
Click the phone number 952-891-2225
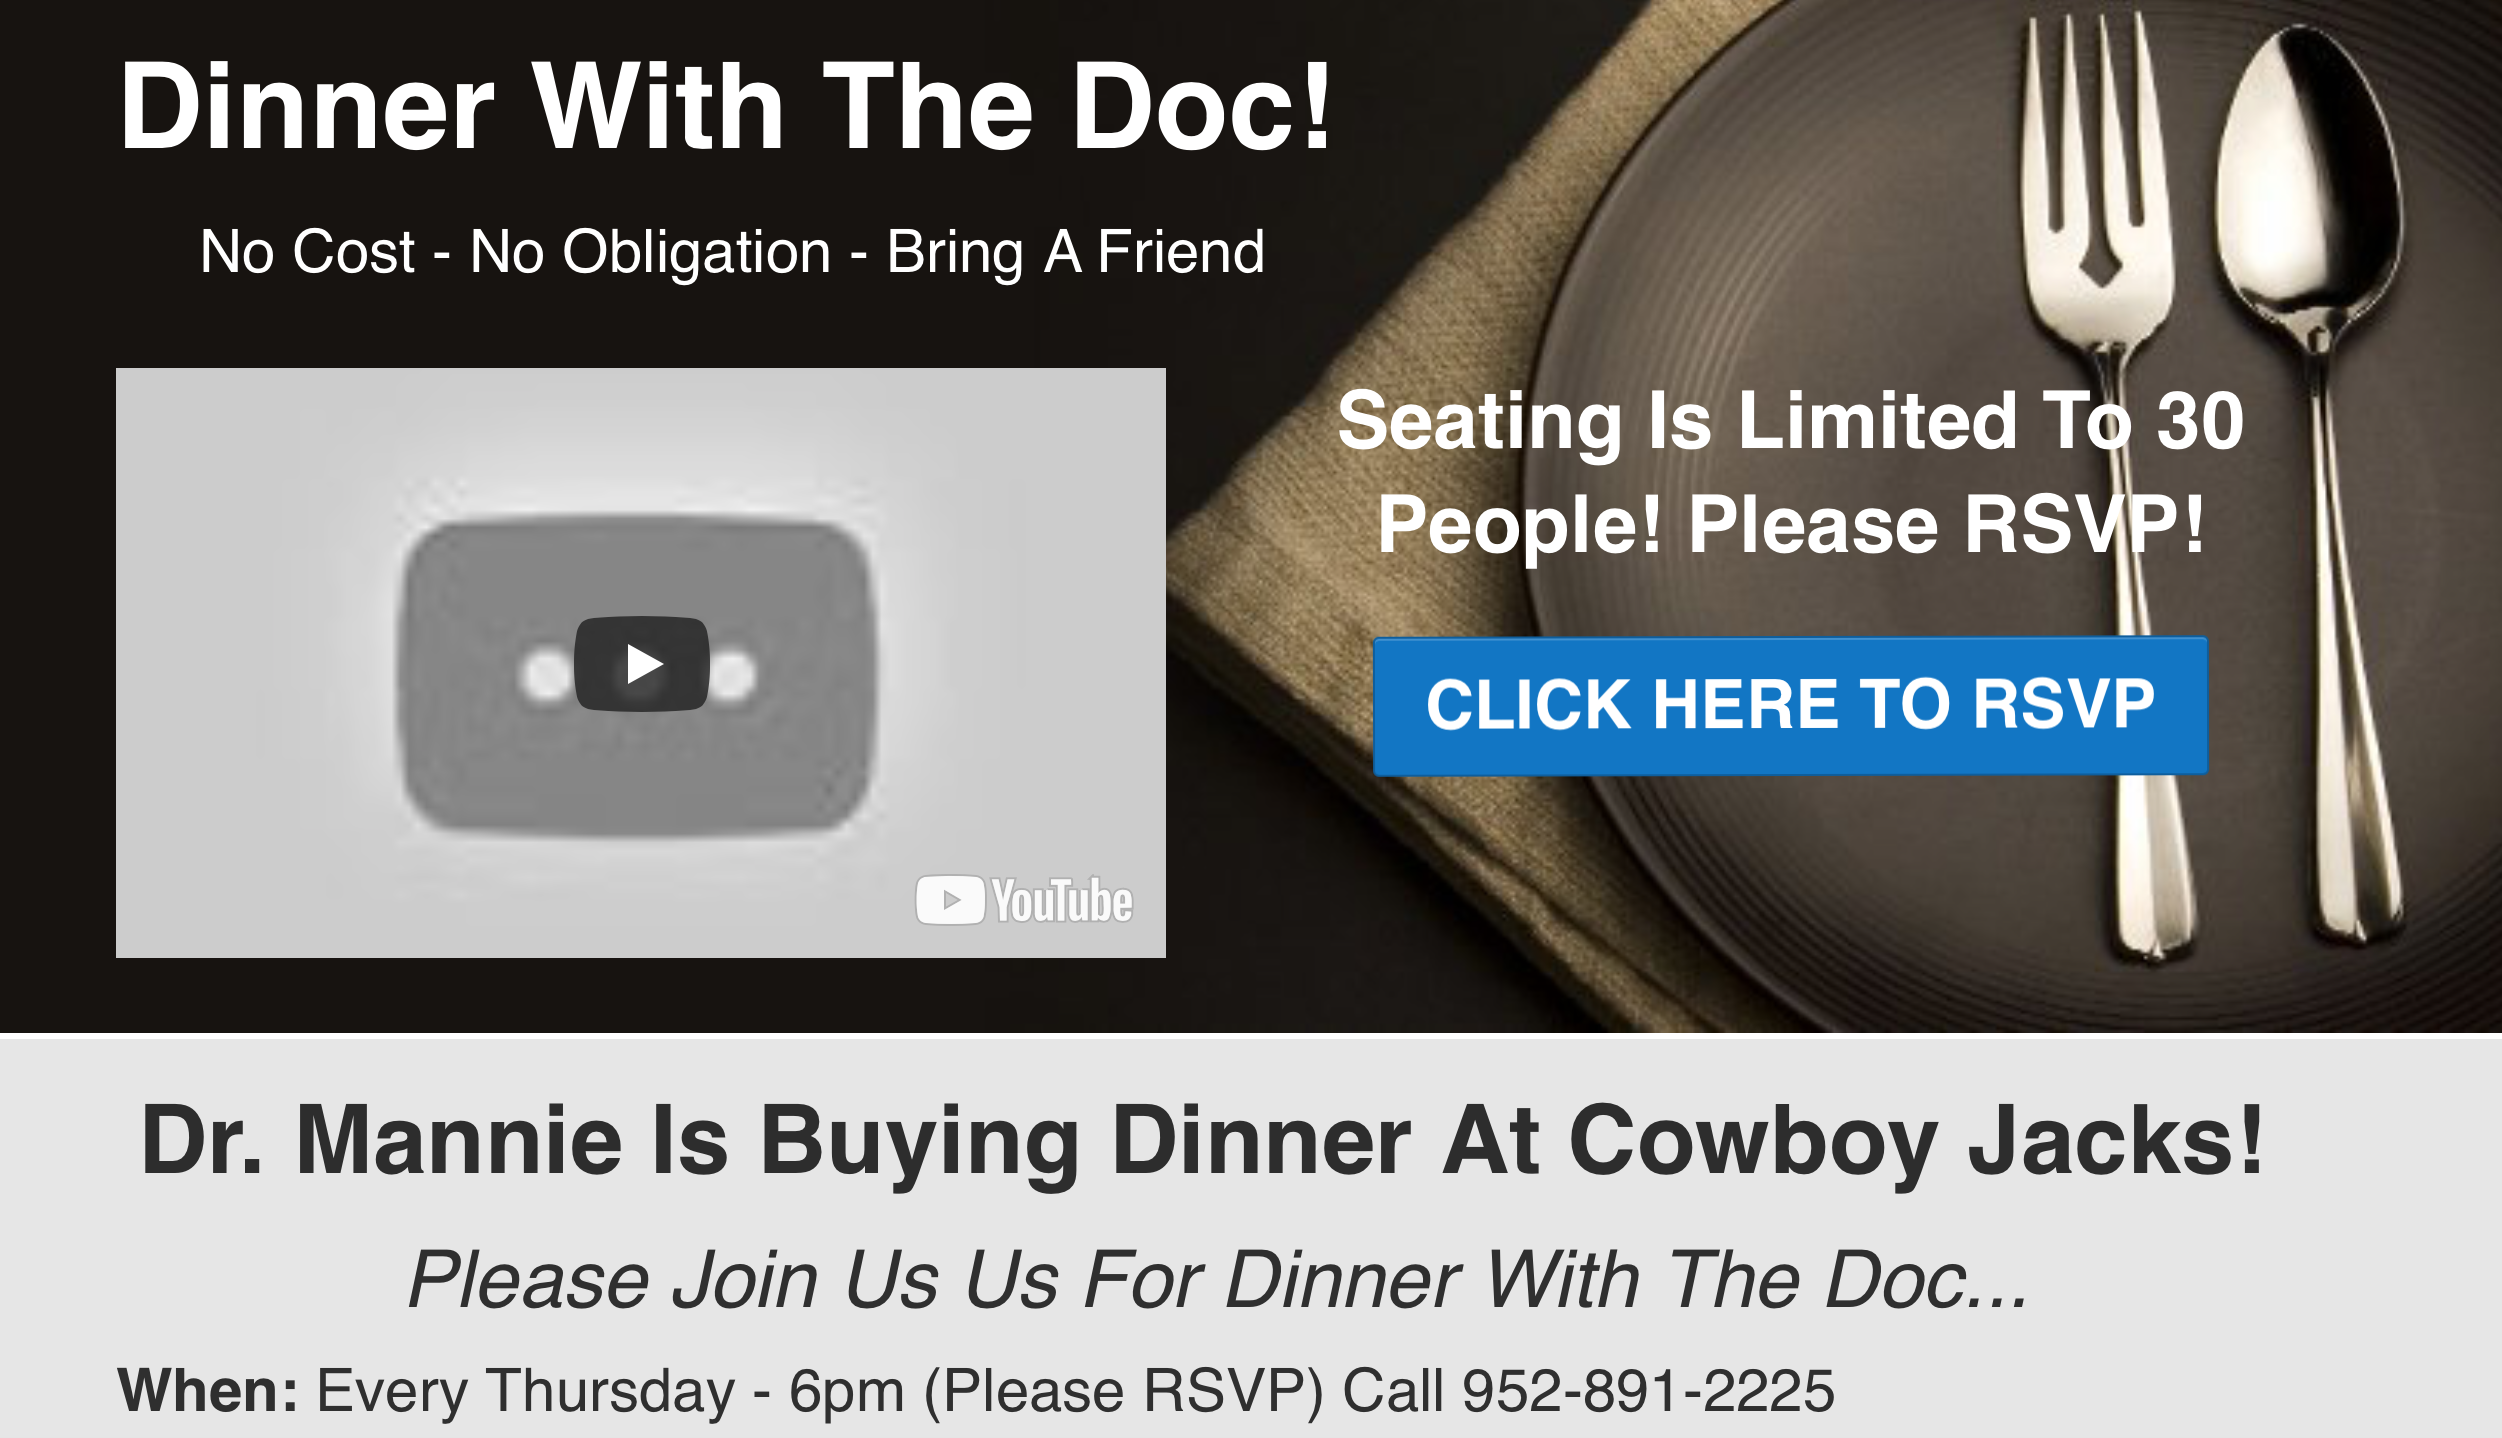pyautogui.click(x=1648, y=1390)
